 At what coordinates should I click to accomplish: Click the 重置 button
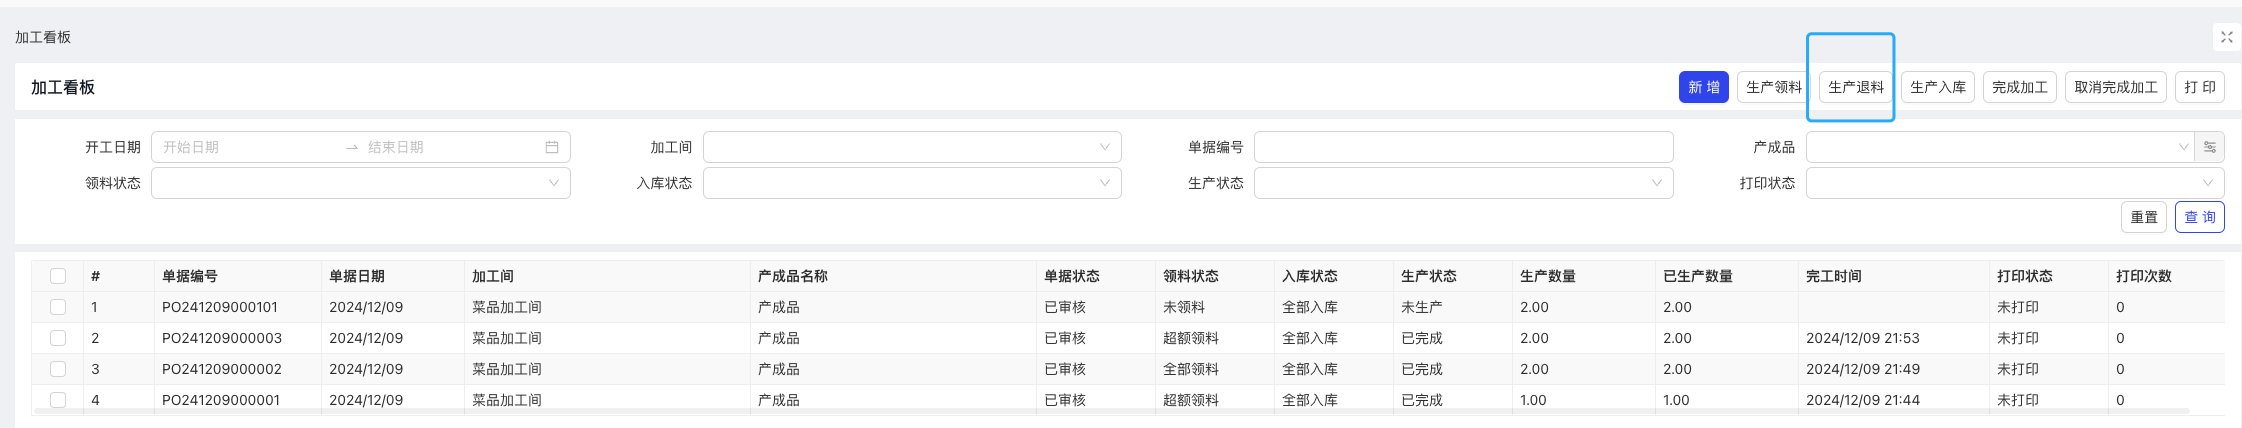(x=2144, y=217)
